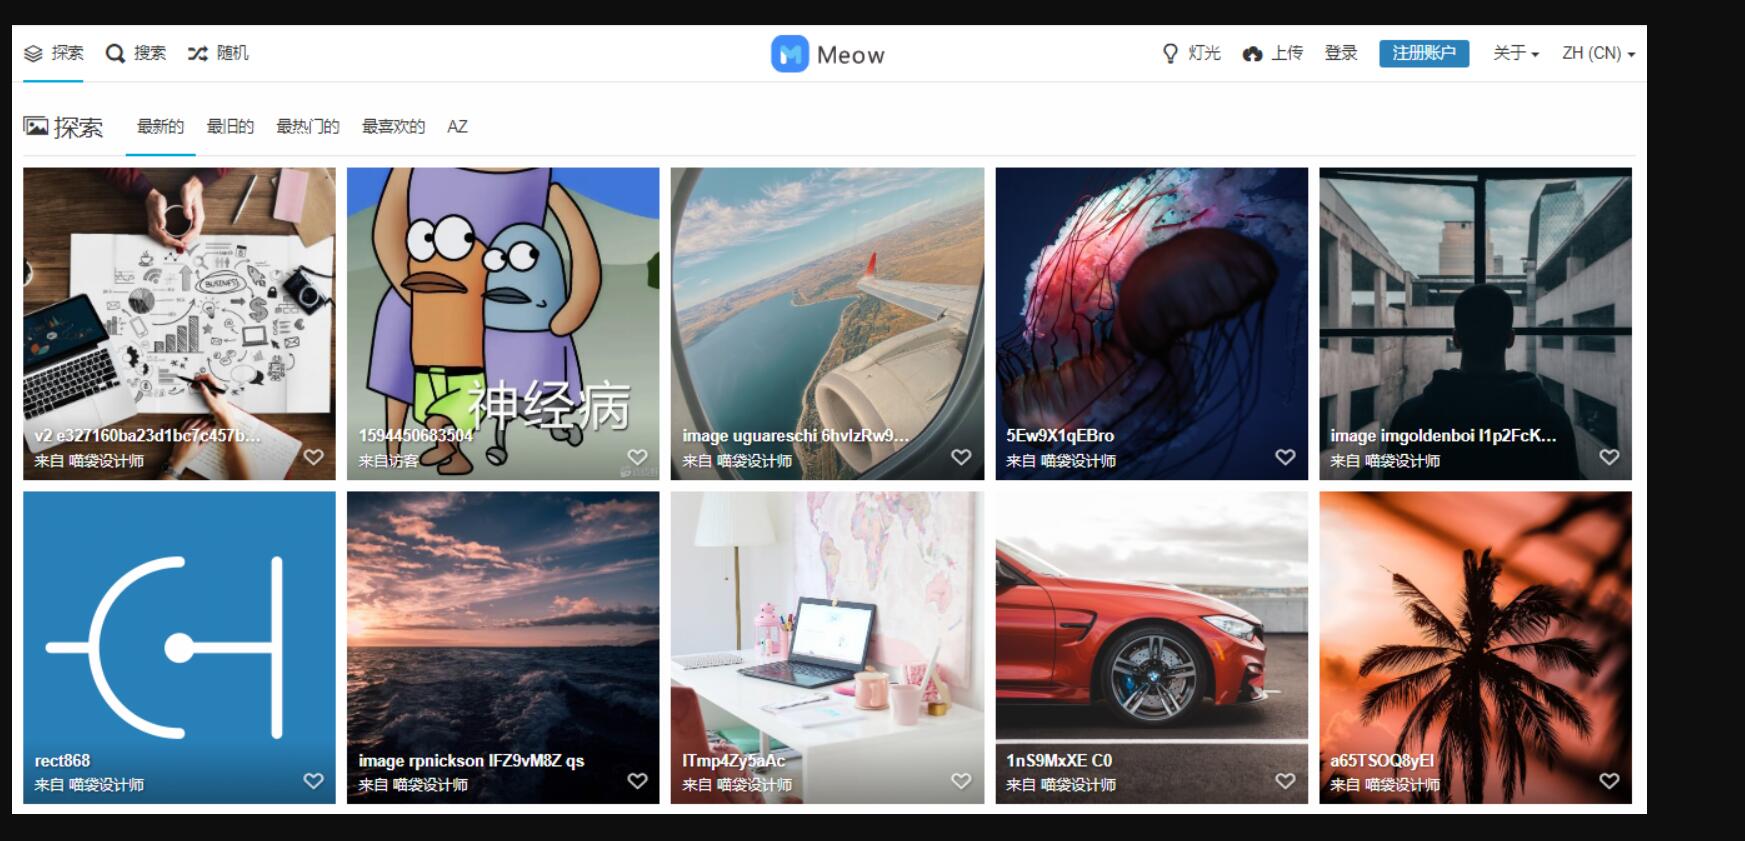This screenshot has height=841, width=1745.
Task: Click the Meow logo icon
Action: (x=789, y=54)
